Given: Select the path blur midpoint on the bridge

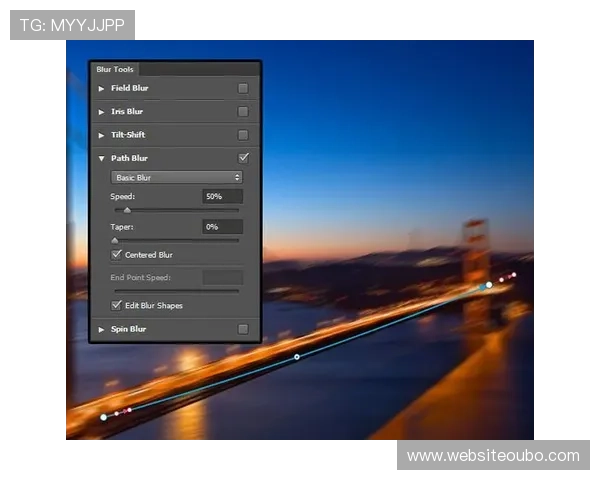Looking at the screenshot, I should 296,357.
